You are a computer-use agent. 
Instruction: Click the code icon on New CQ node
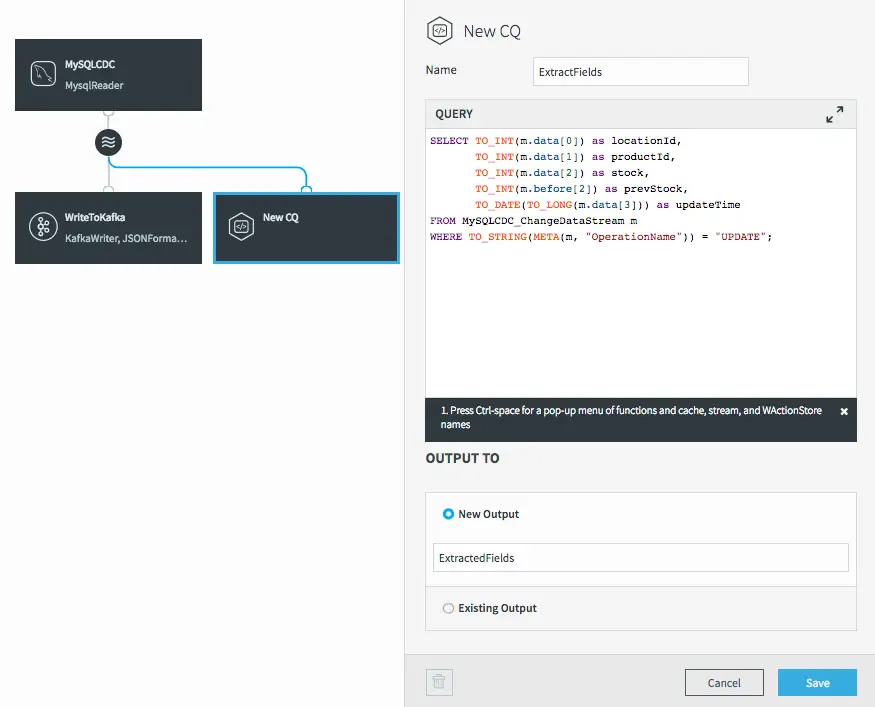[241, 227]
